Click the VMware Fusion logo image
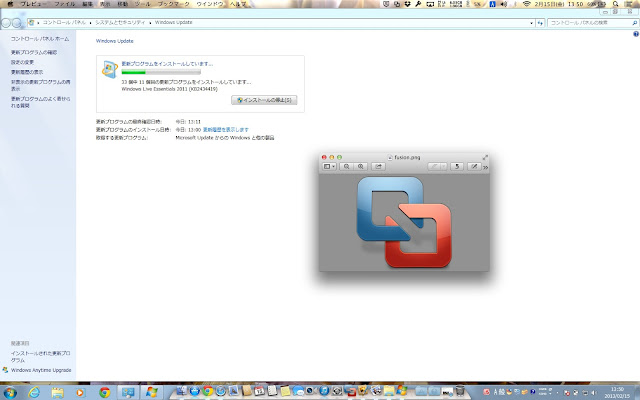This screenshot has width=640, height=400. click(x=404, y=222)
